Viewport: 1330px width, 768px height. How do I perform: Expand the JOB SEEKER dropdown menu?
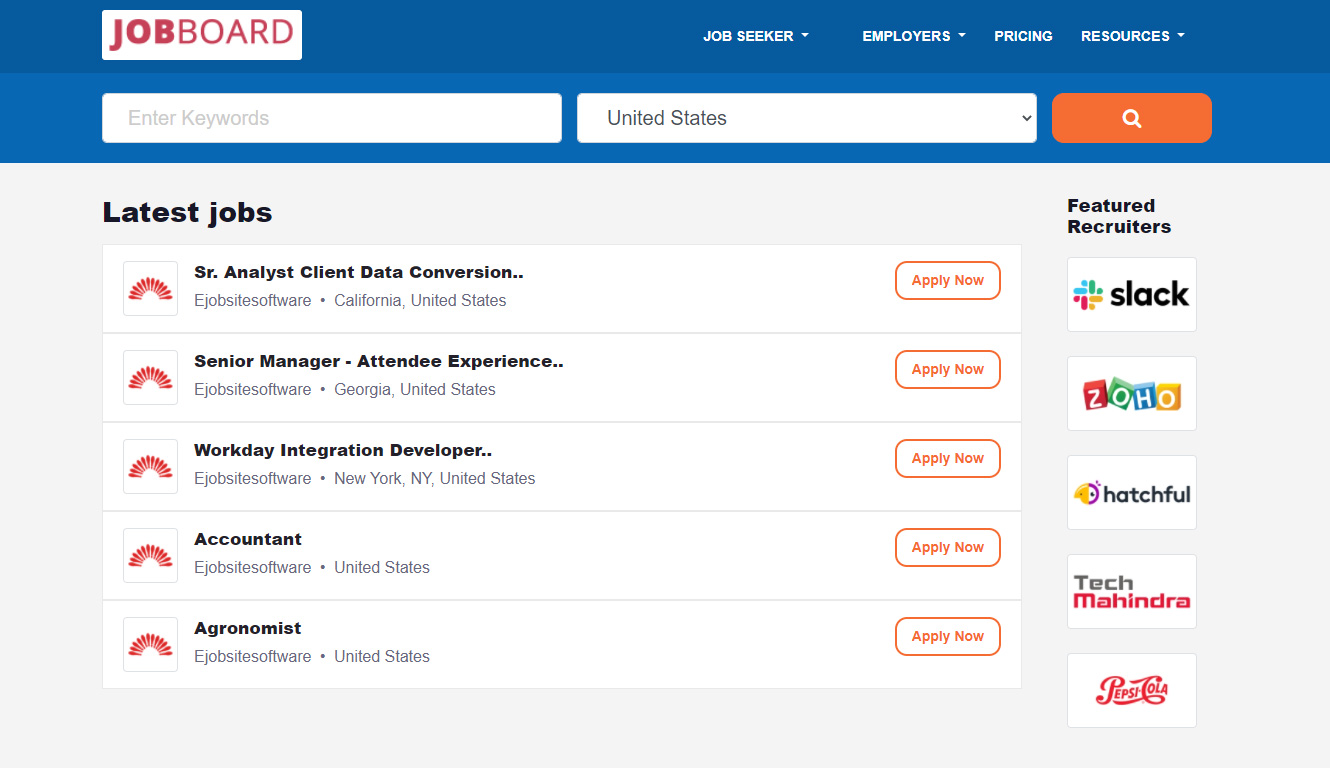tap(756, 36)
